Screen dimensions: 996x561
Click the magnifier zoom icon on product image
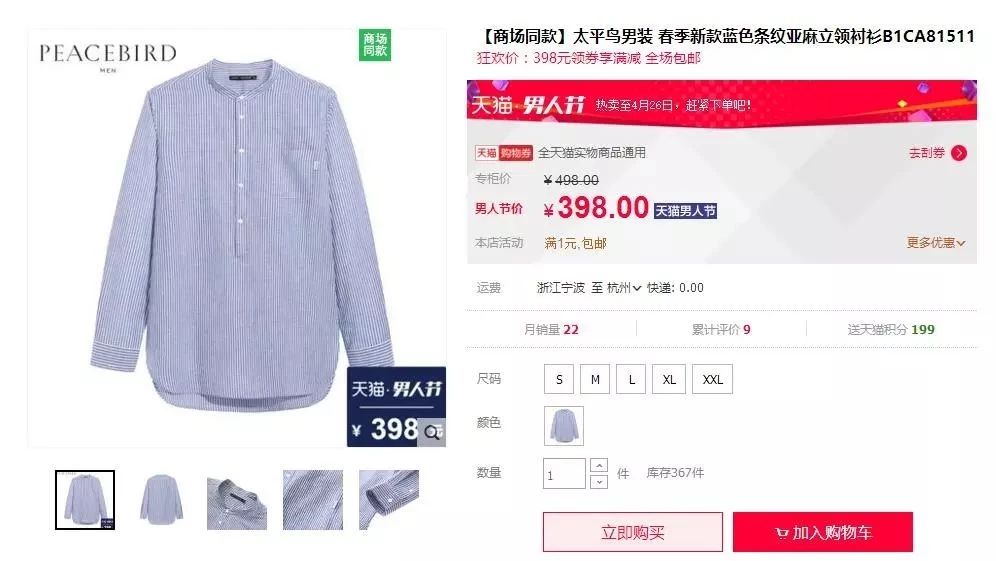(x=432, y=432)
